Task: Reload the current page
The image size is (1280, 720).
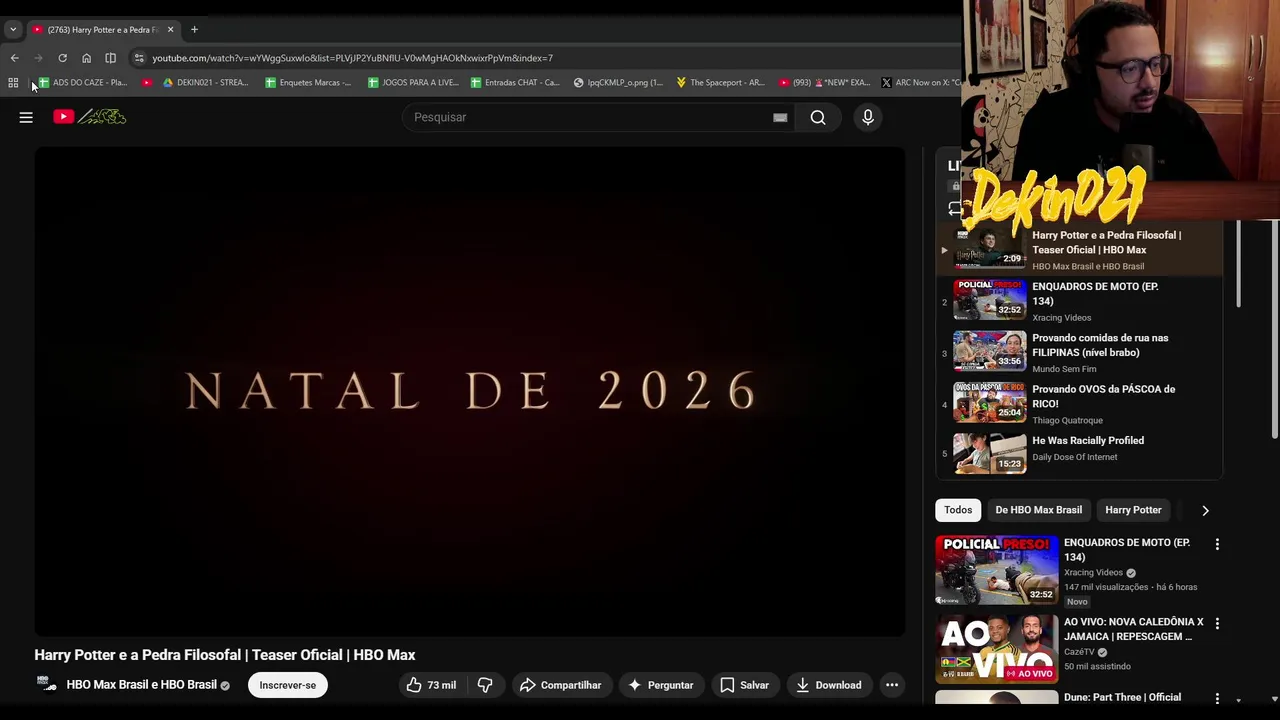Action: (62, 58)
